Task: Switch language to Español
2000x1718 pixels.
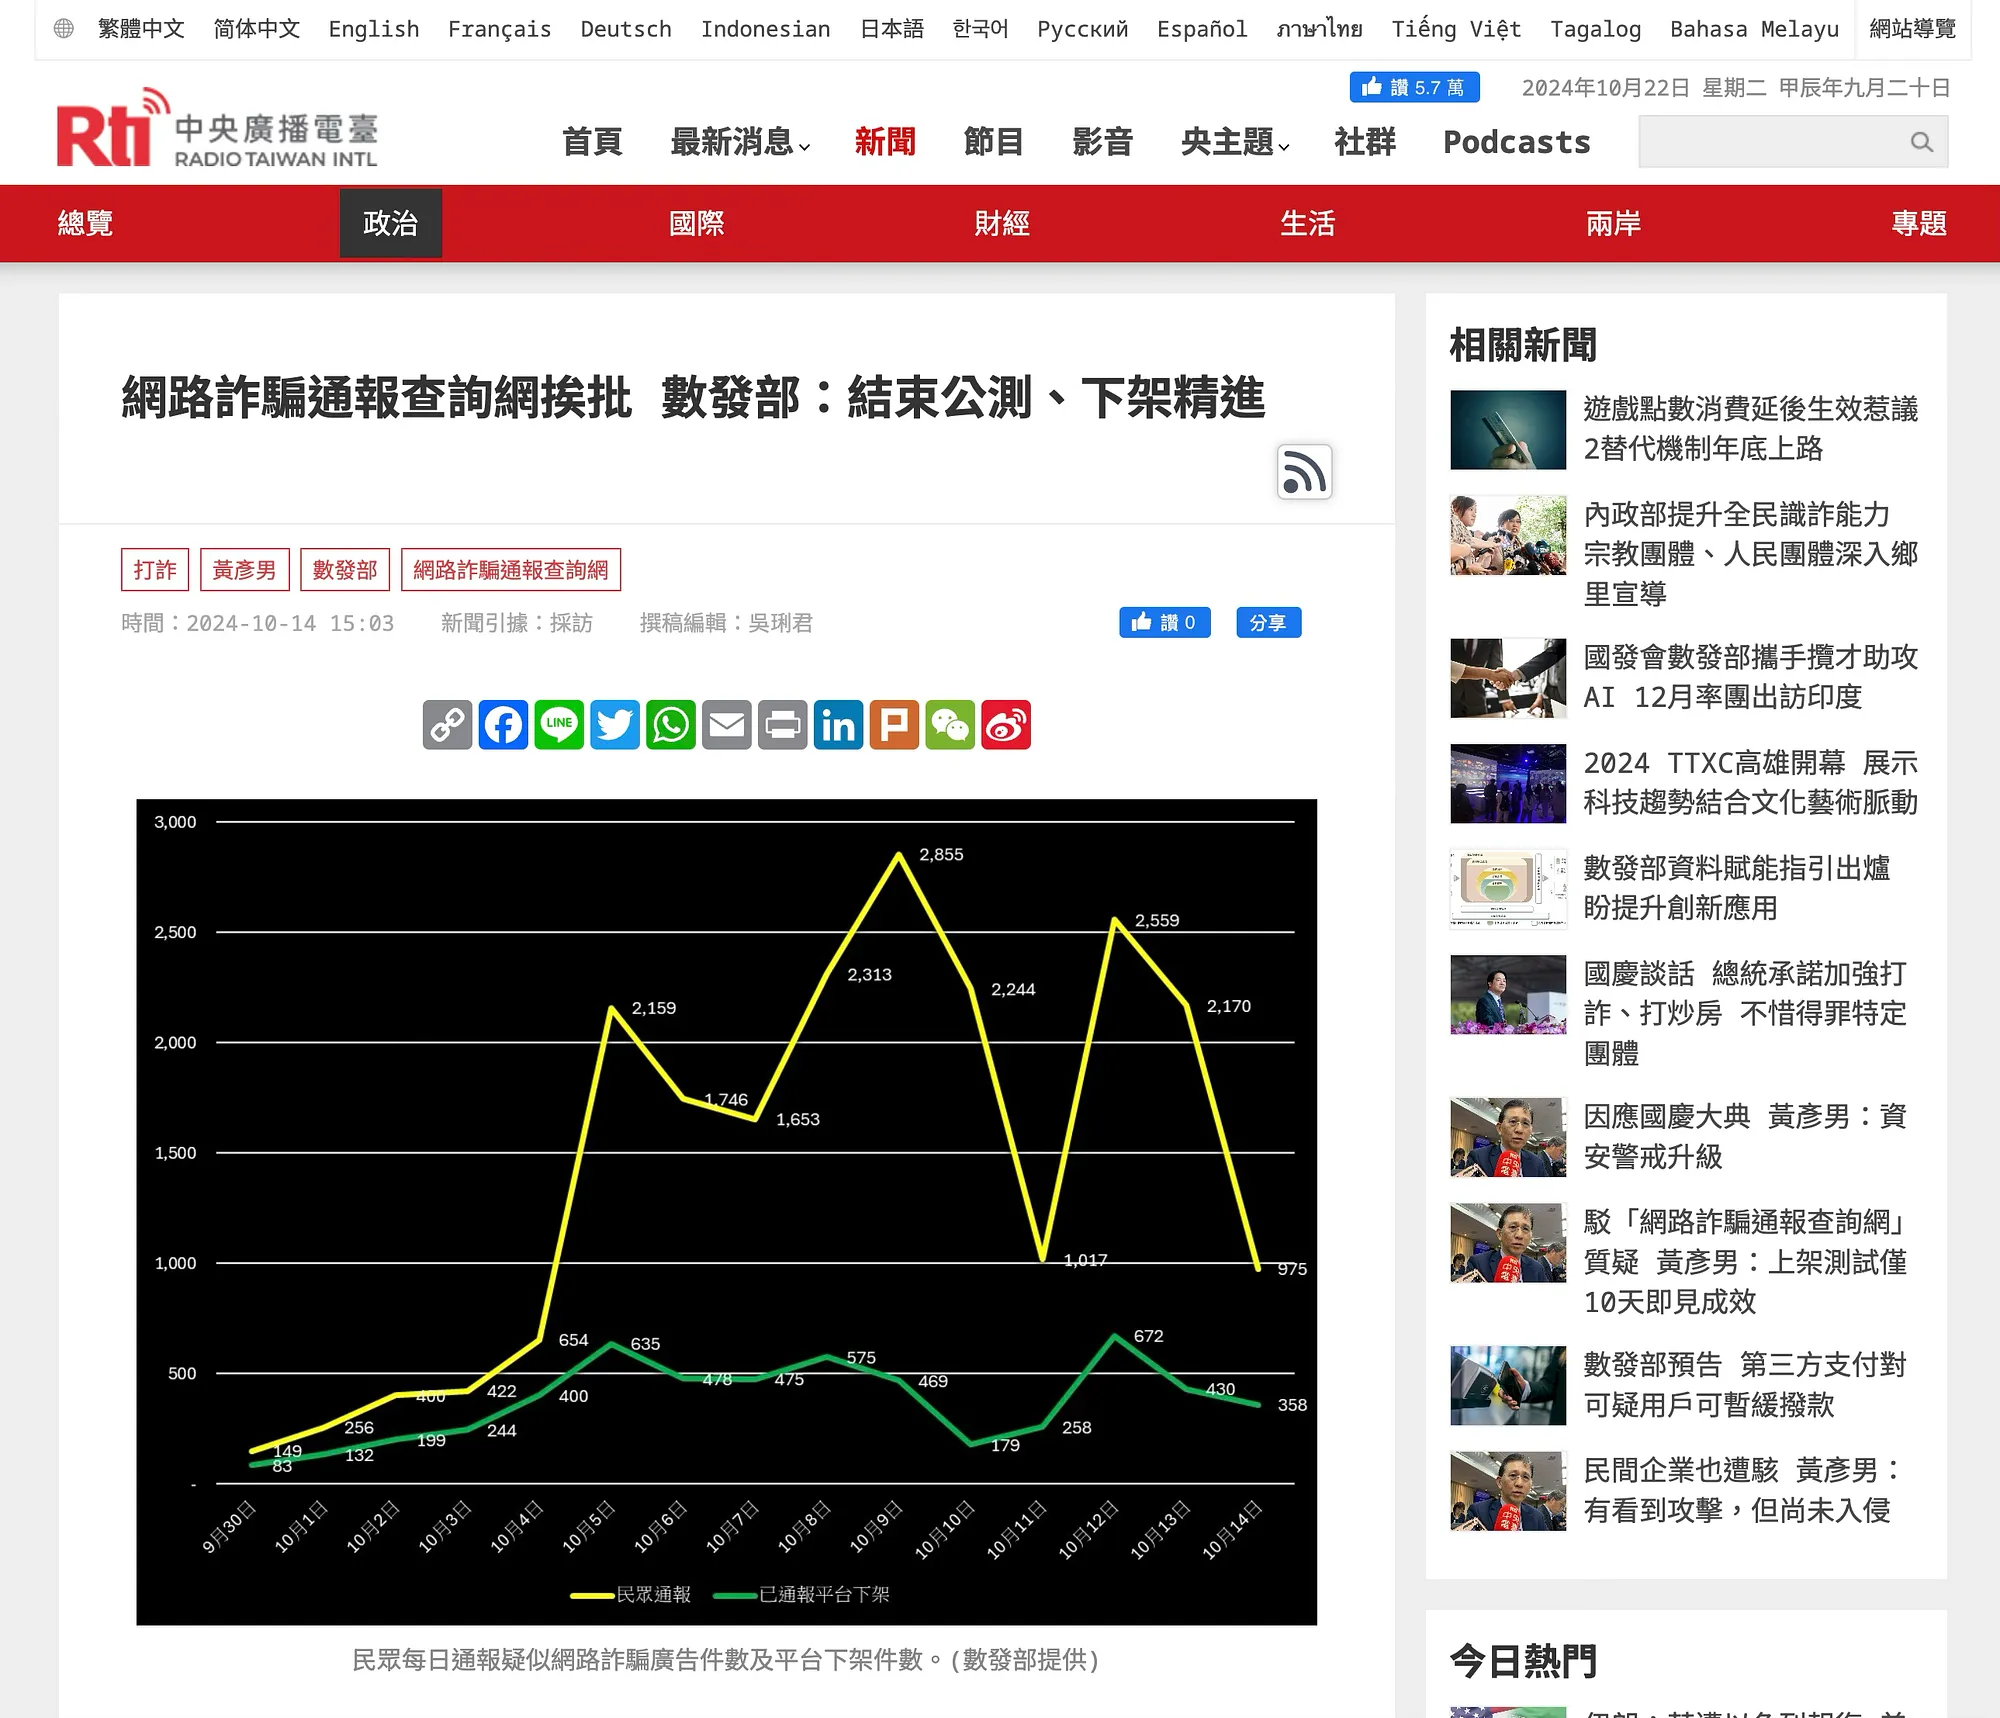Action: click(1202, 29)
